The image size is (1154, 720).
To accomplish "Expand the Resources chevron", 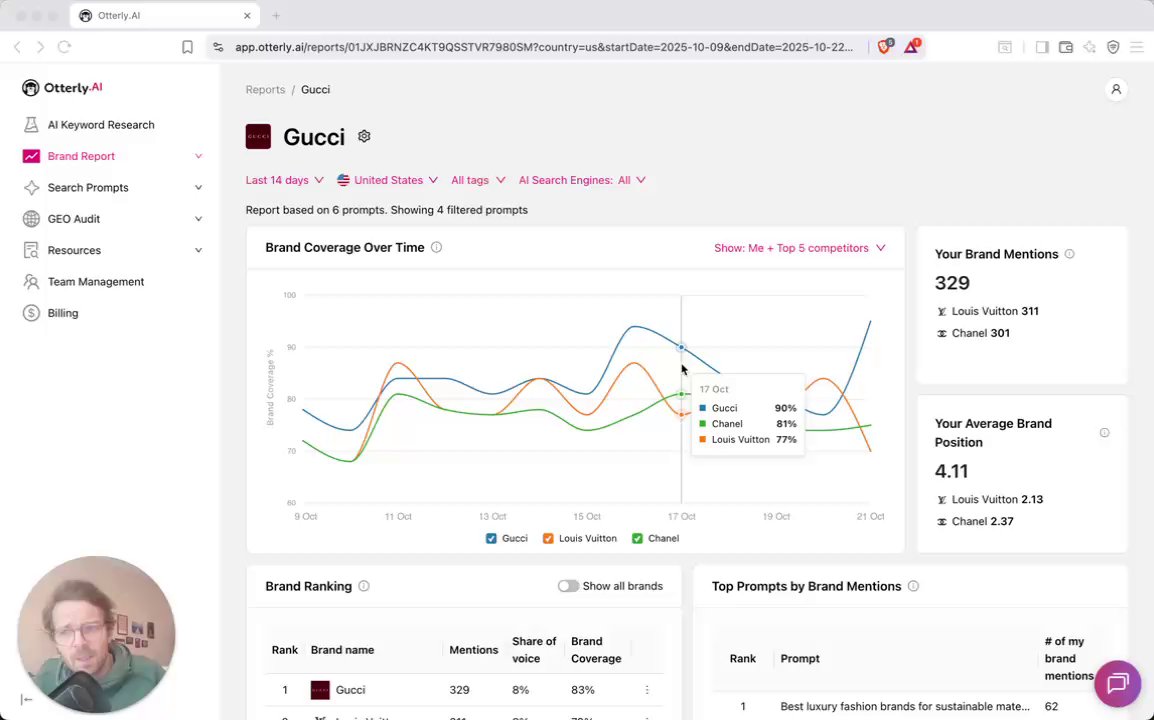I will point(198,250).
